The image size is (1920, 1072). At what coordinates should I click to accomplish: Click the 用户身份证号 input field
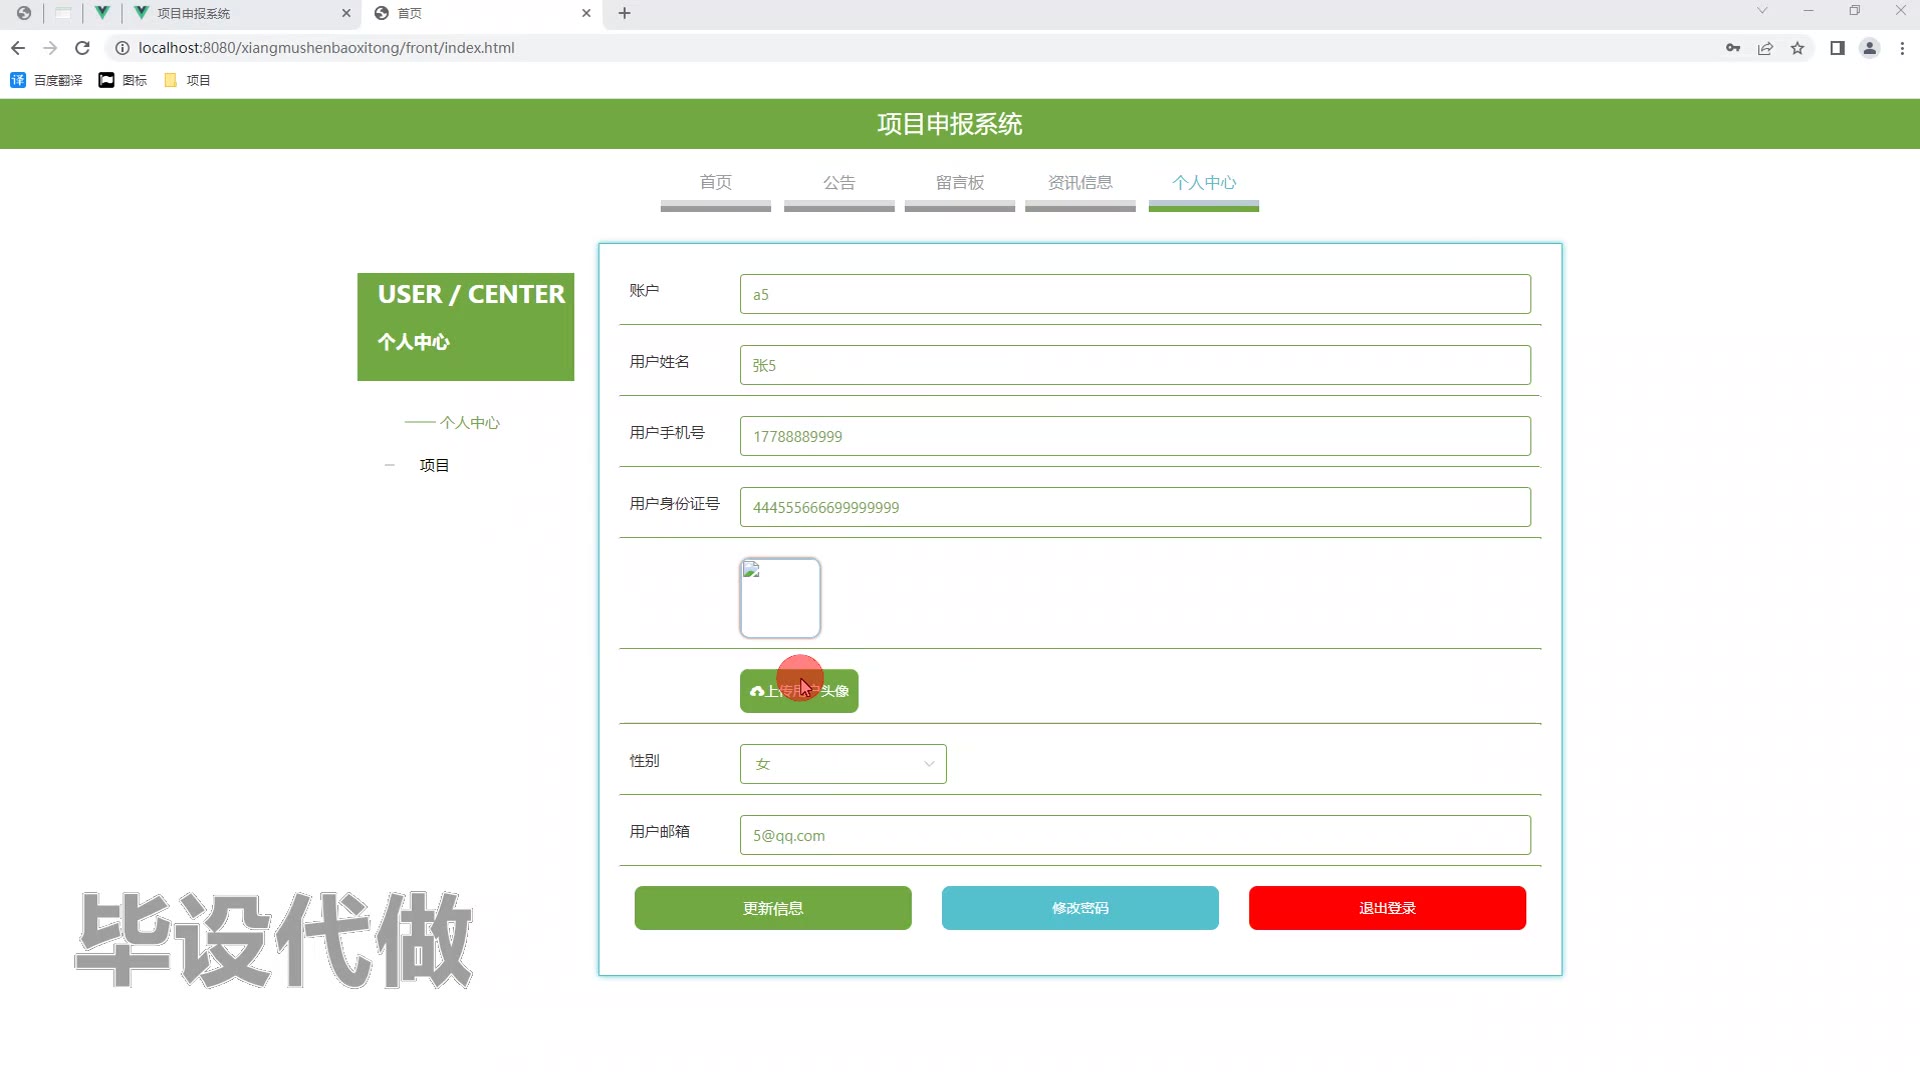[x=1135, y=507]
